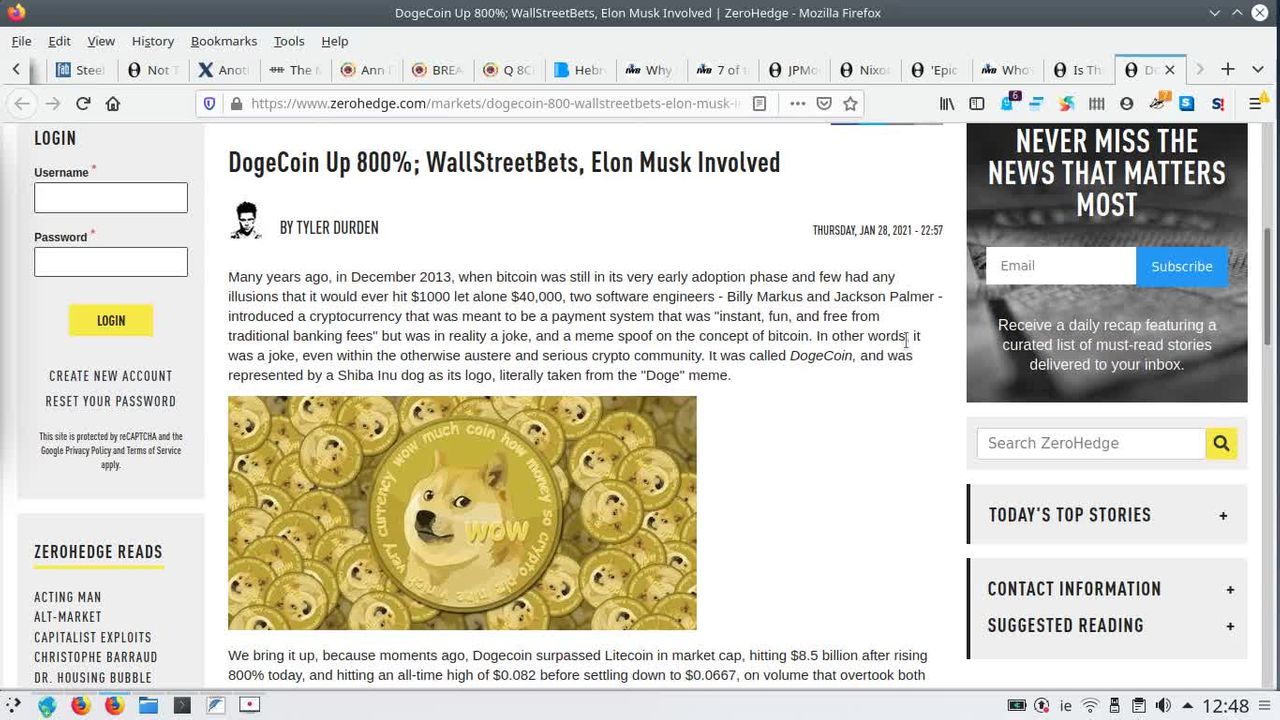Open the Bookmarks menu
The width and height of the screenshot is (1280, 720).
[x=224, y=41]
